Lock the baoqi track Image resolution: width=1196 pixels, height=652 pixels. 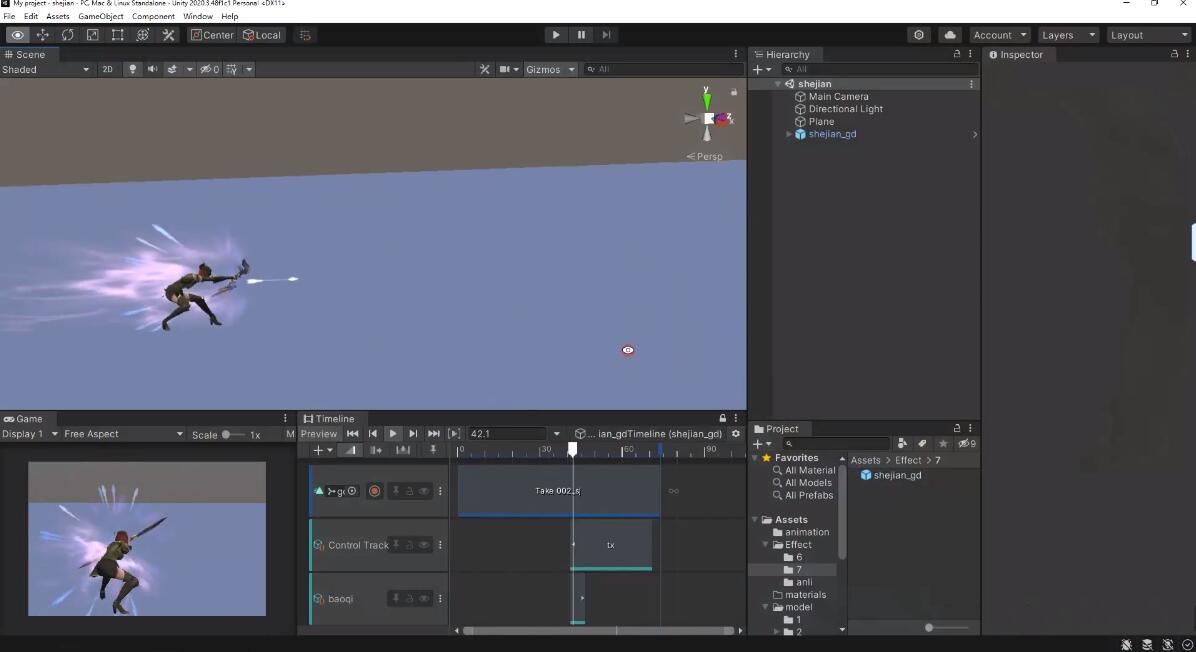[410, 599]
